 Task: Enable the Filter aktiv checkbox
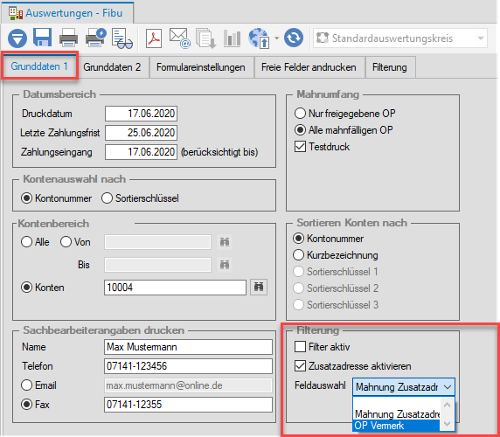300,347
